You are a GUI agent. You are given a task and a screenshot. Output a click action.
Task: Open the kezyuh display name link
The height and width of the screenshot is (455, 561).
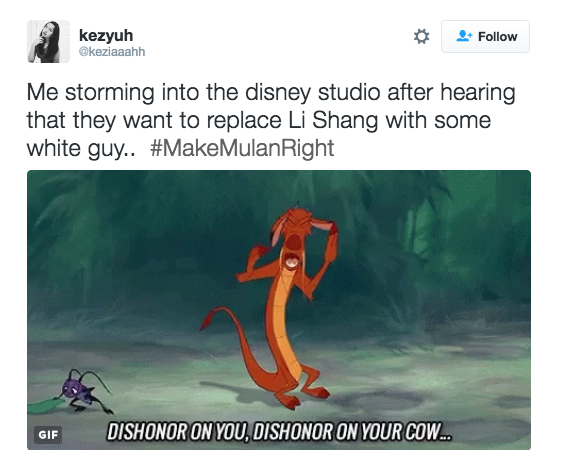(106, 35)
